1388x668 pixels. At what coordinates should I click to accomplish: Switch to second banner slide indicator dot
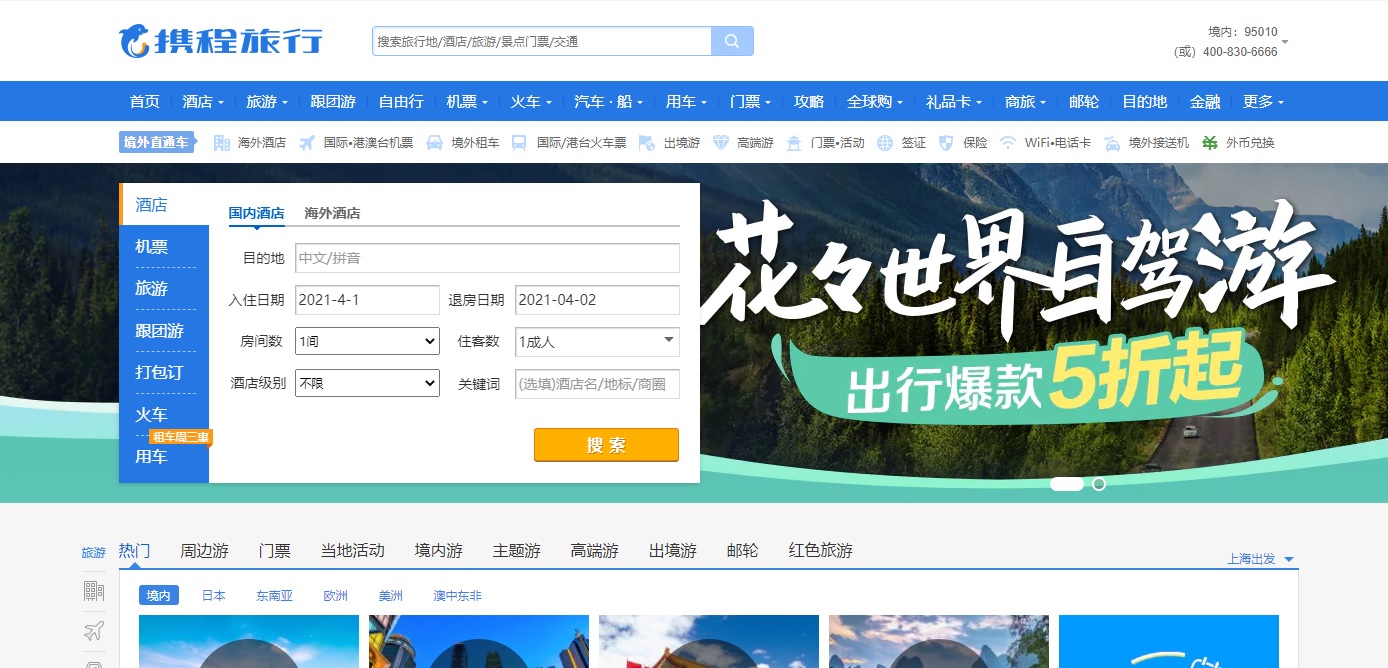click(1099, 484)
